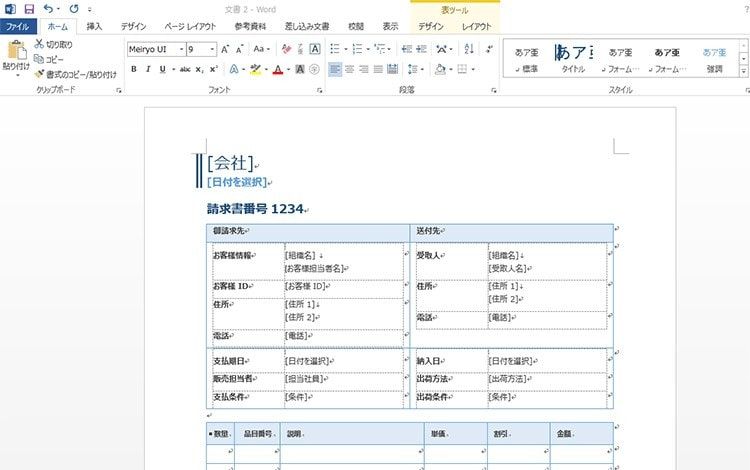The width and height of the screenshot is (750, 470).
Task: Toggle Italic formatting
Action: pos(148,69)
